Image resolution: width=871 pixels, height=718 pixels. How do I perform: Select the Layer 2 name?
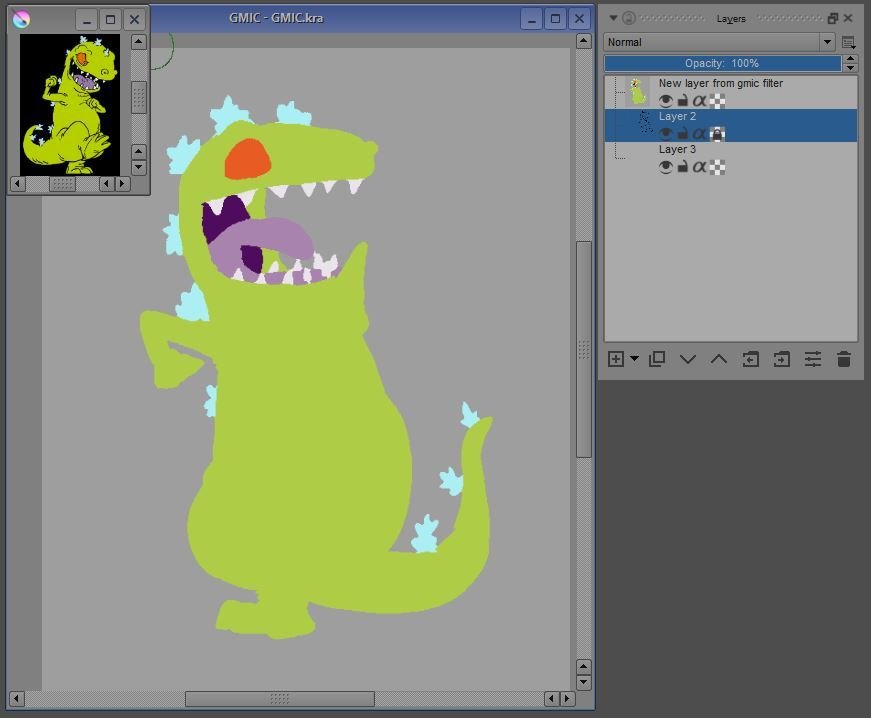[677, 117]
